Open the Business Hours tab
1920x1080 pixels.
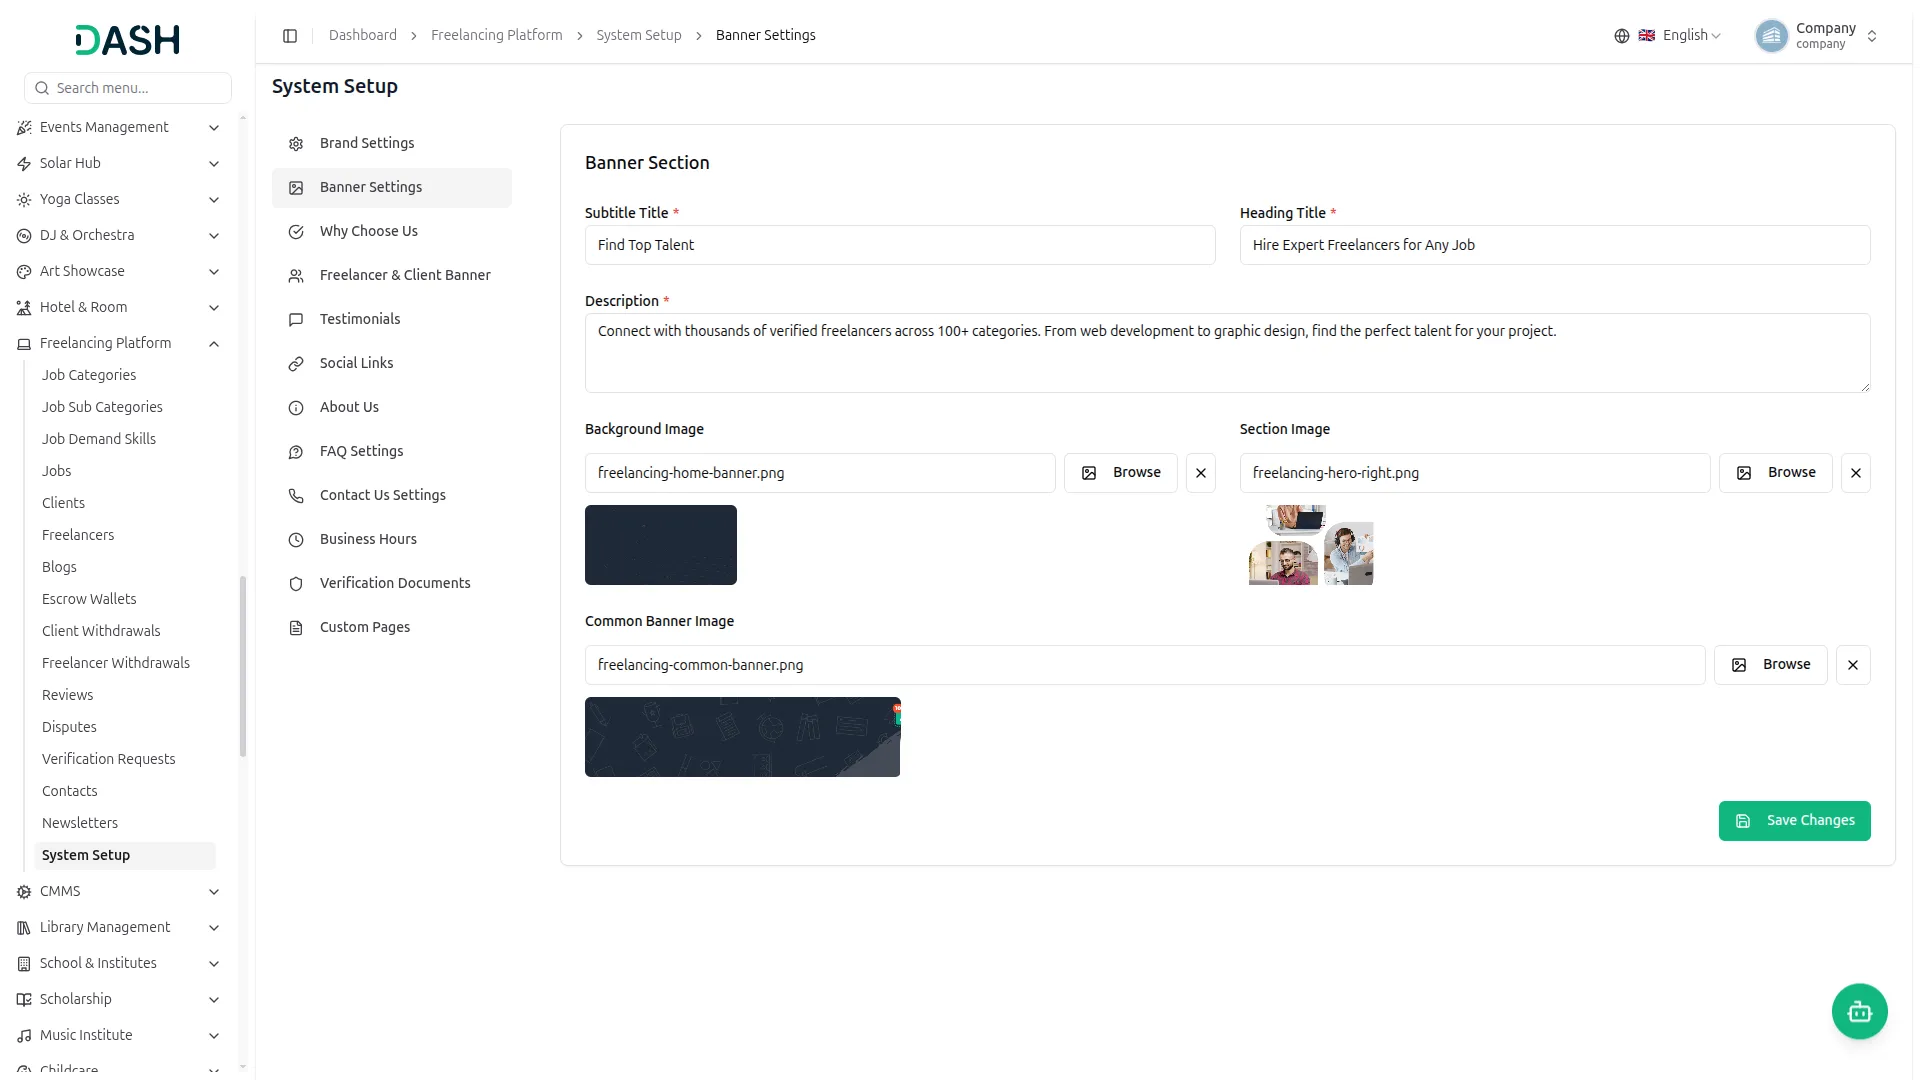tap(392, 540)
